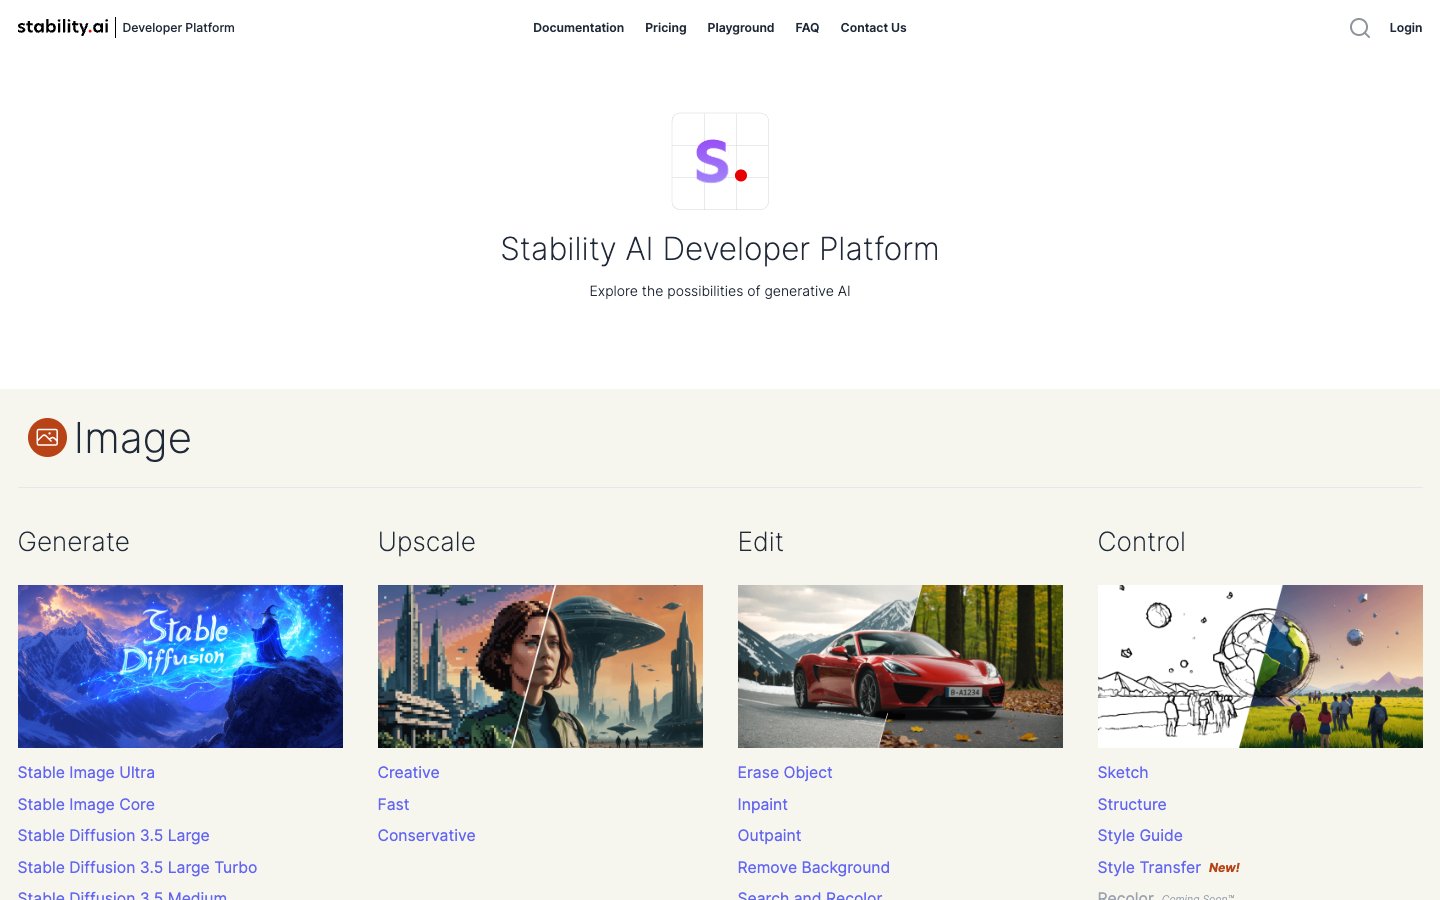Open the Documentation menu item
This screenshot has width=1440, height=900.
tap(578, 28)
